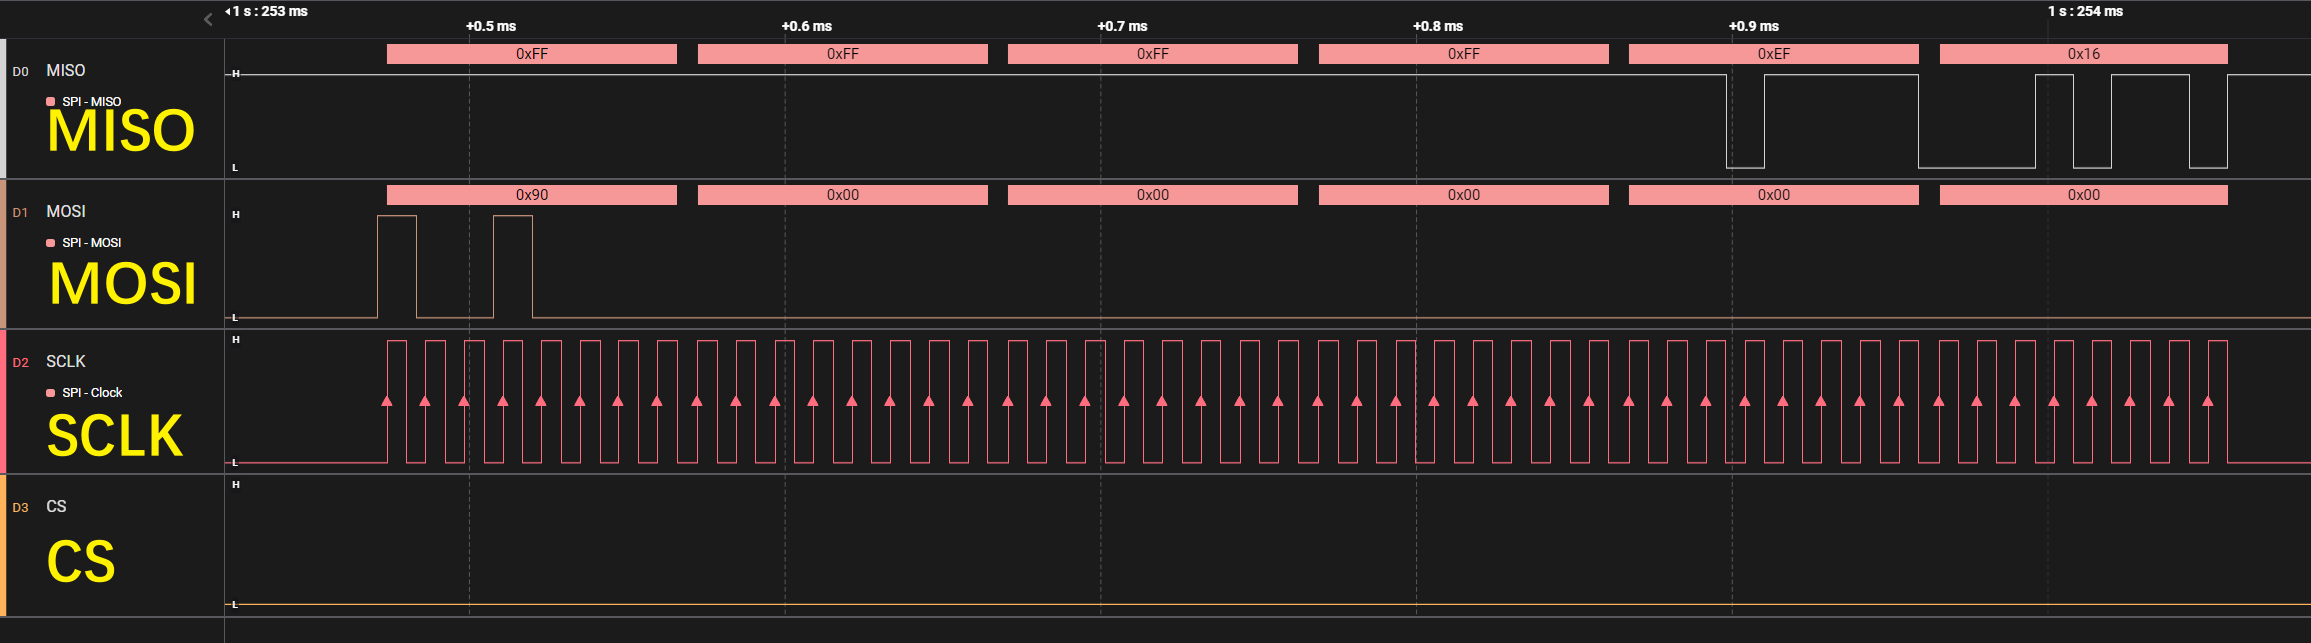This screenshot has width=2311, height=643.
Task: Select the 0x90 decoded byte on MOSI
Action: tap(532, 195)
